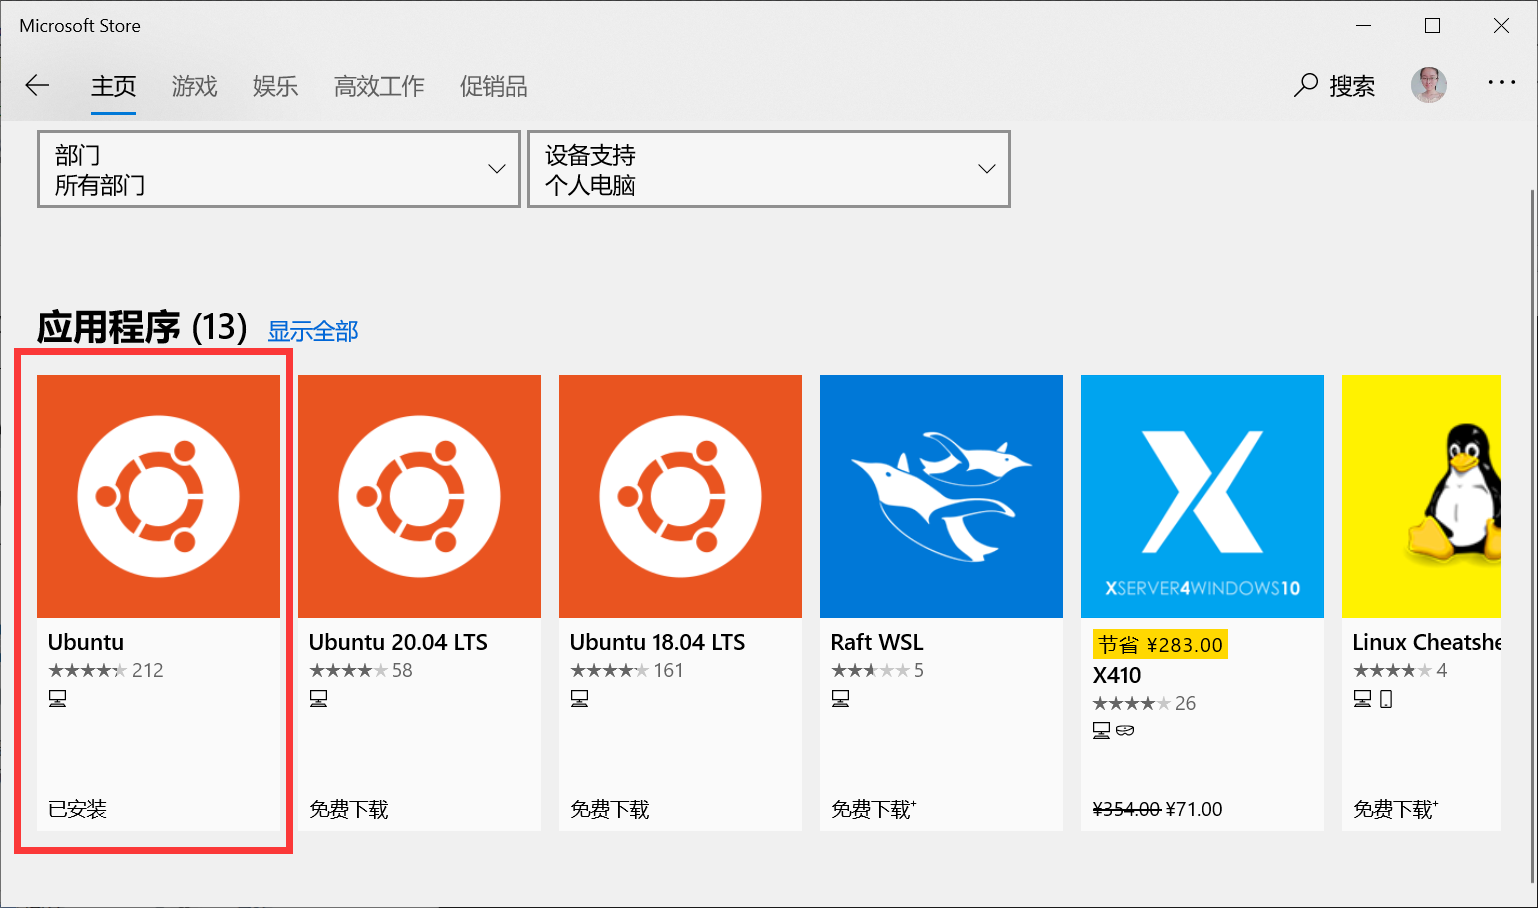Viewport: 1538px width, 908px height.
Task: Click the Linux Cheatsheet title text
Action: 1427,642
